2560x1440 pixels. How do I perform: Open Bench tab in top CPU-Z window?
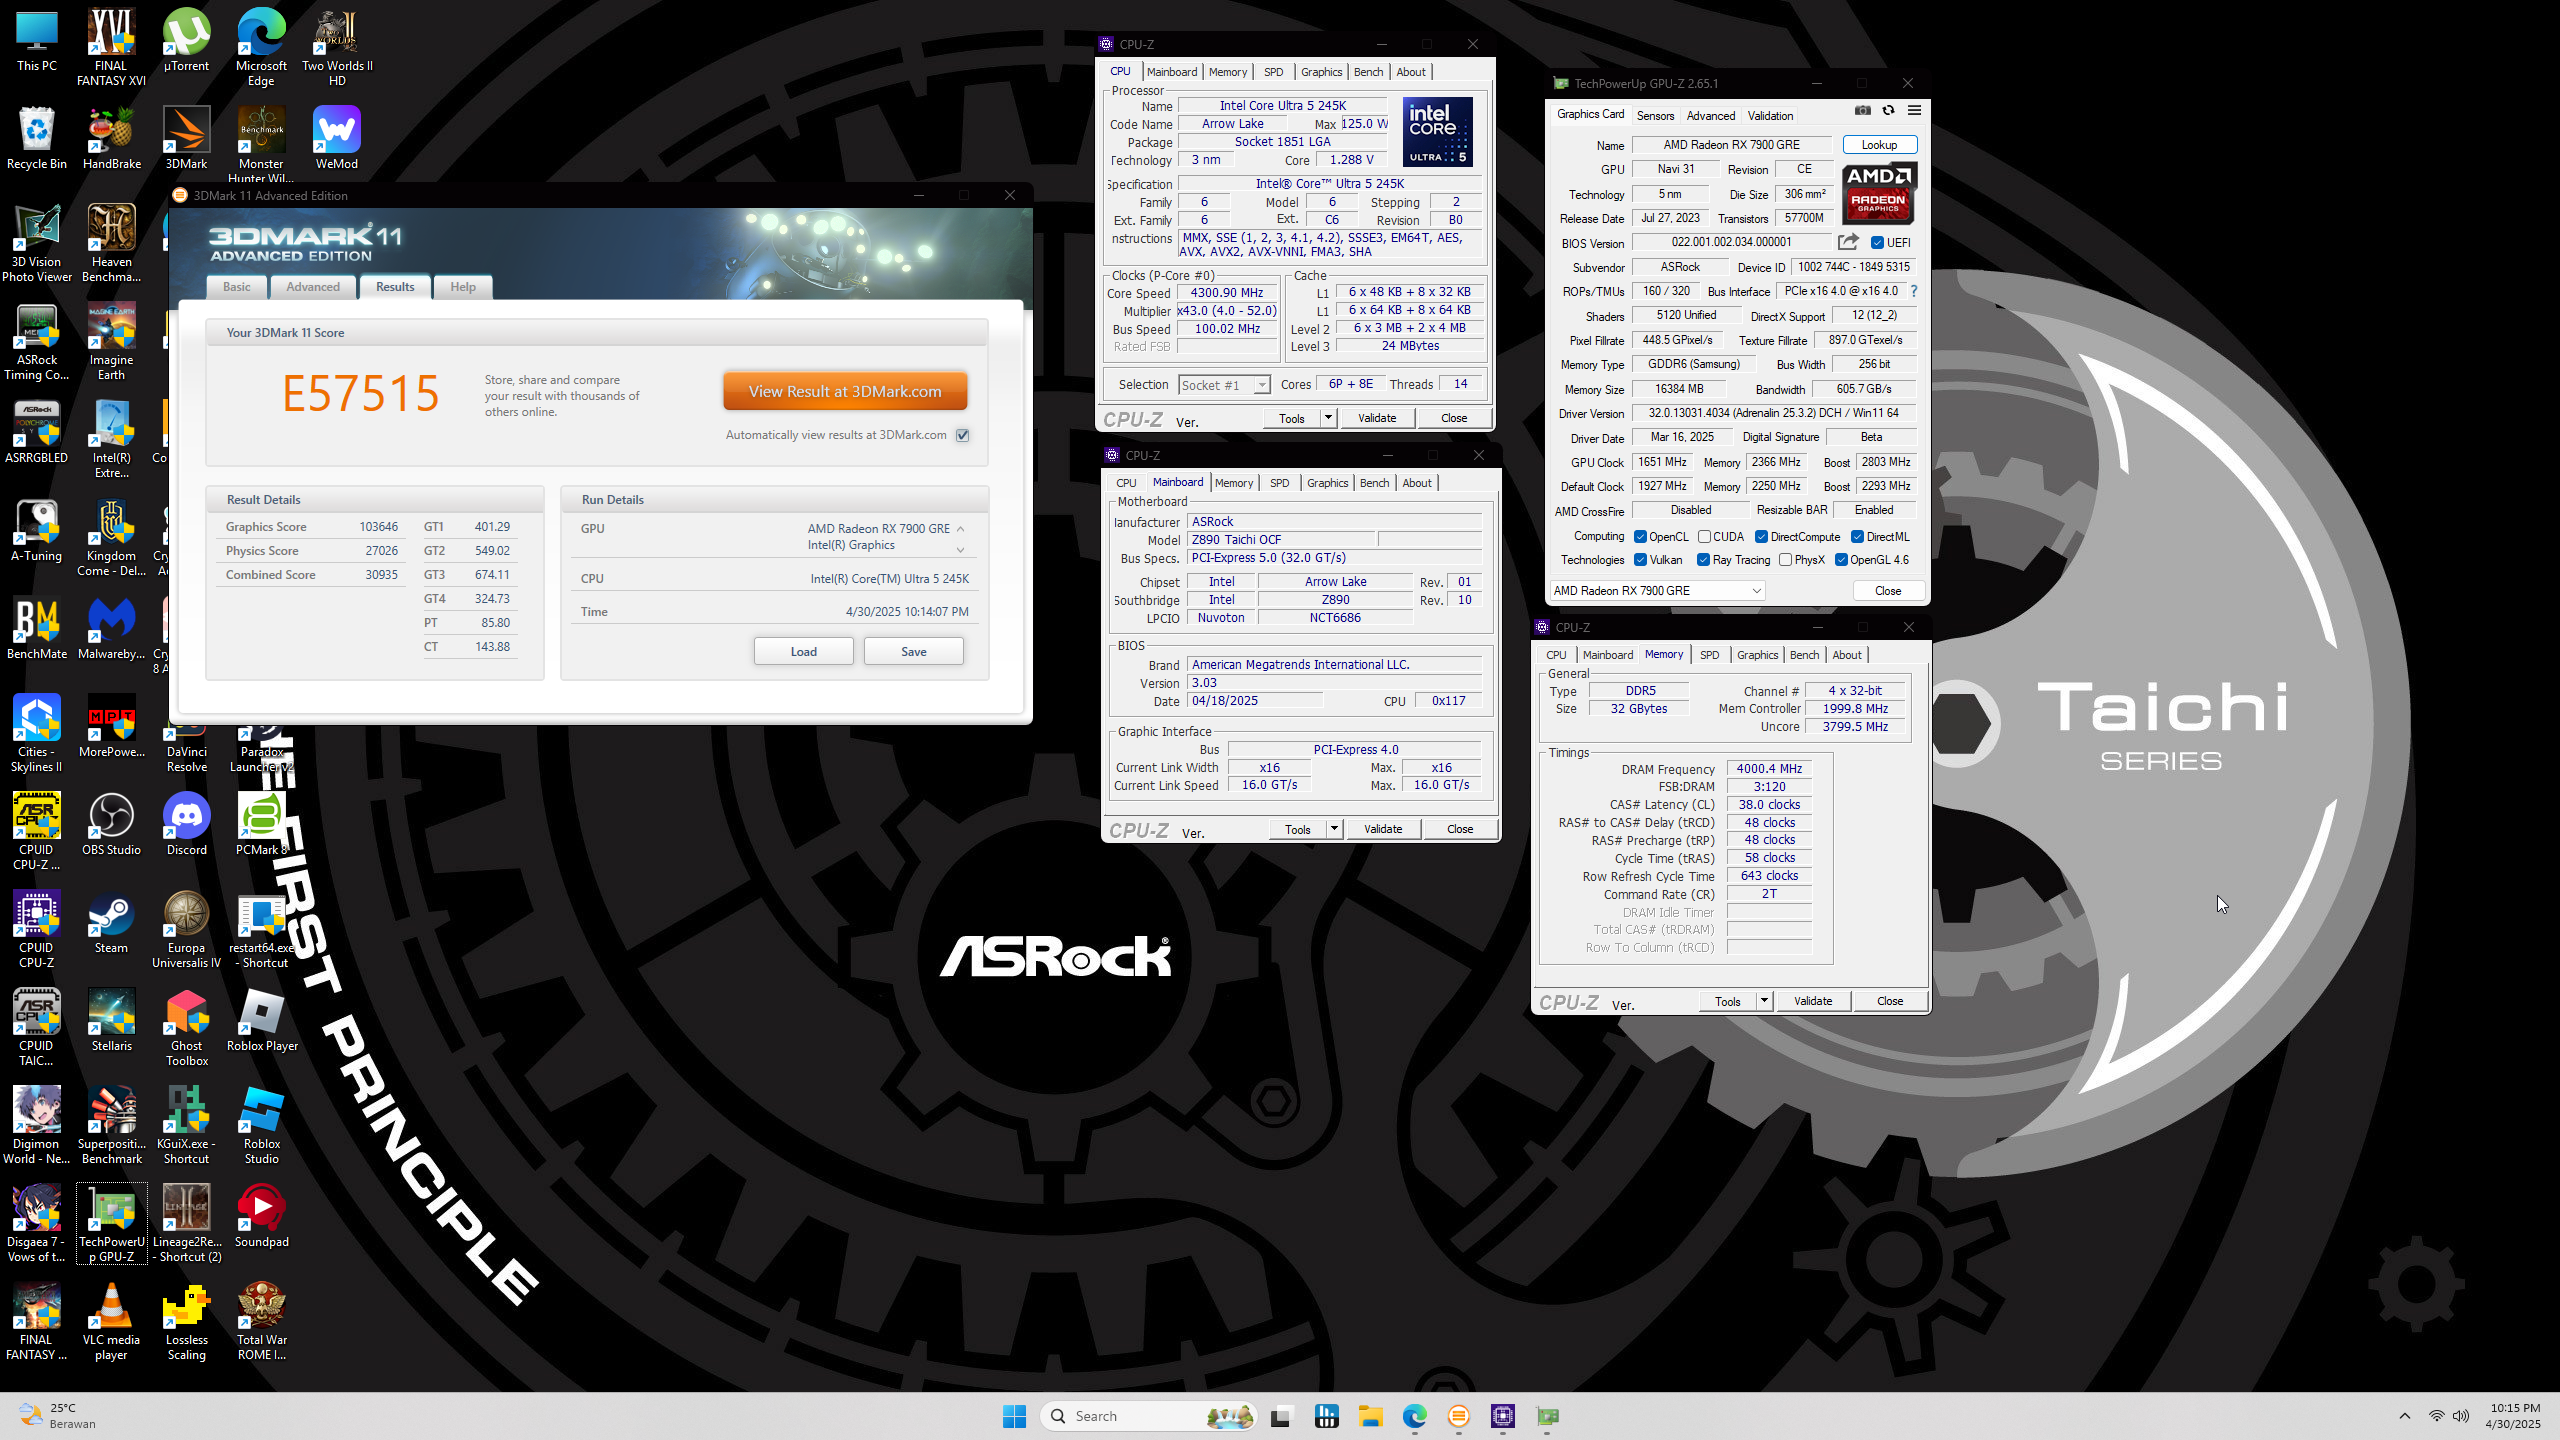[x=1369, y=72]
